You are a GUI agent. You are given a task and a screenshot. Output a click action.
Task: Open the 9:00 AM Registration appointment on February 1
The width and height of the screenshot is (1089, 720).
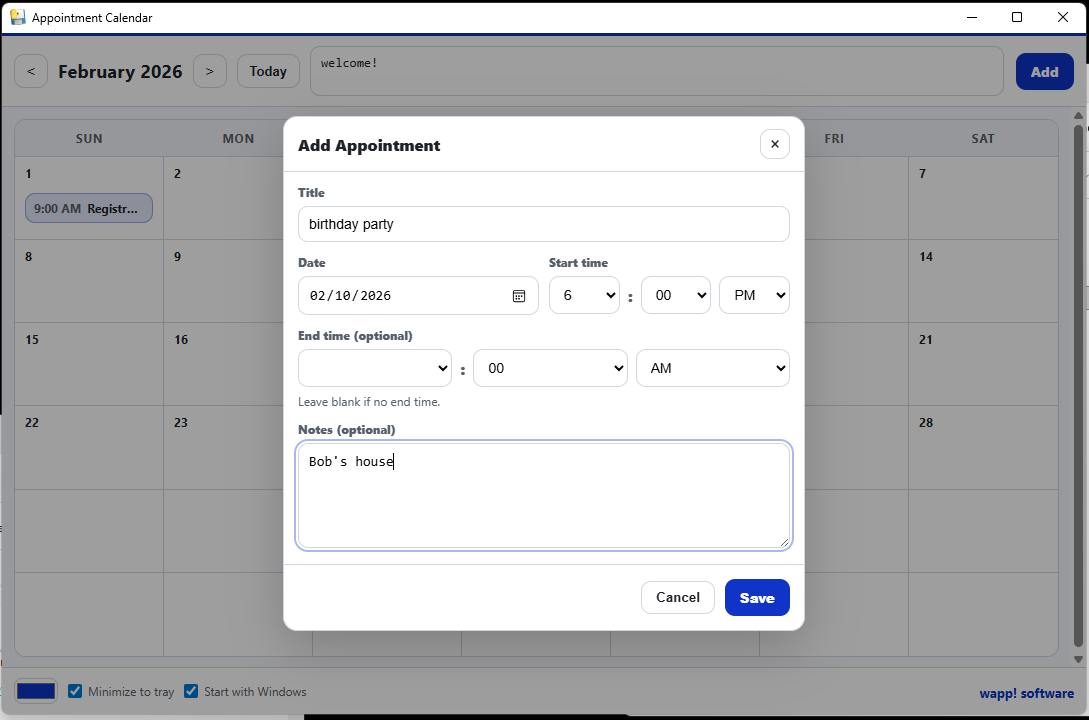point(88,208)
